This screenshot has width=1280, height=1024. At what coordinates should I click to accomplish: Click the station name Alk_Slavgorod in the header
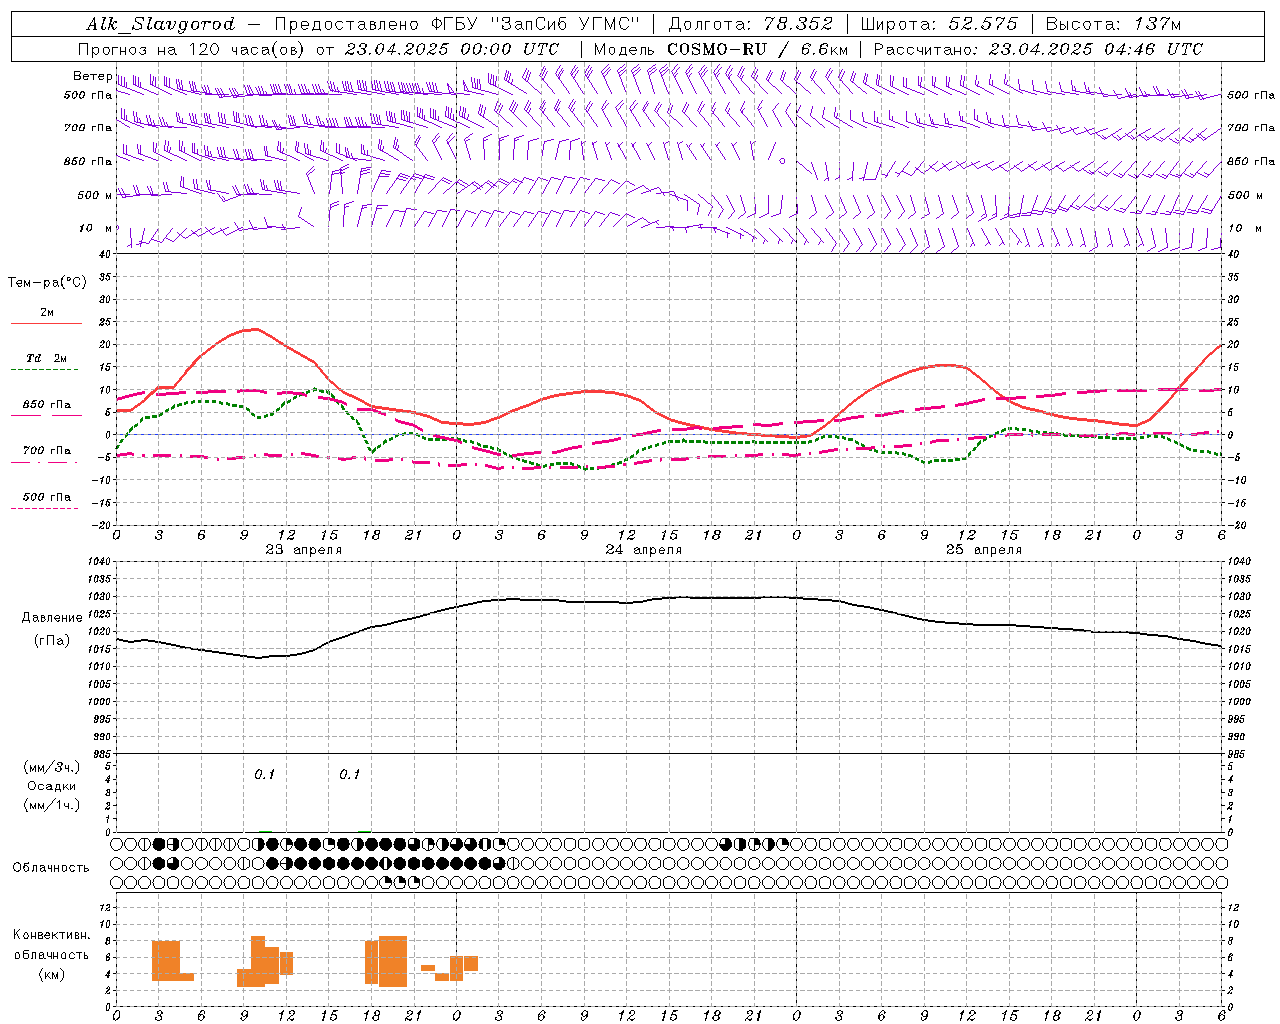point(161,24)
